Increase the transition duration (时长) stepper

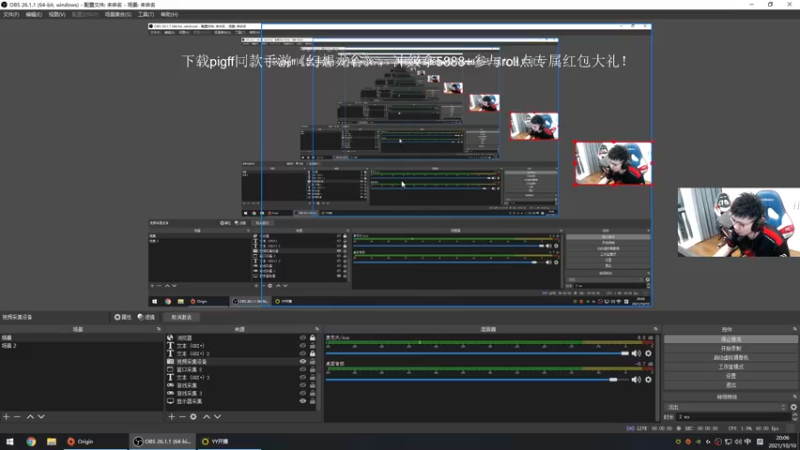794,415
